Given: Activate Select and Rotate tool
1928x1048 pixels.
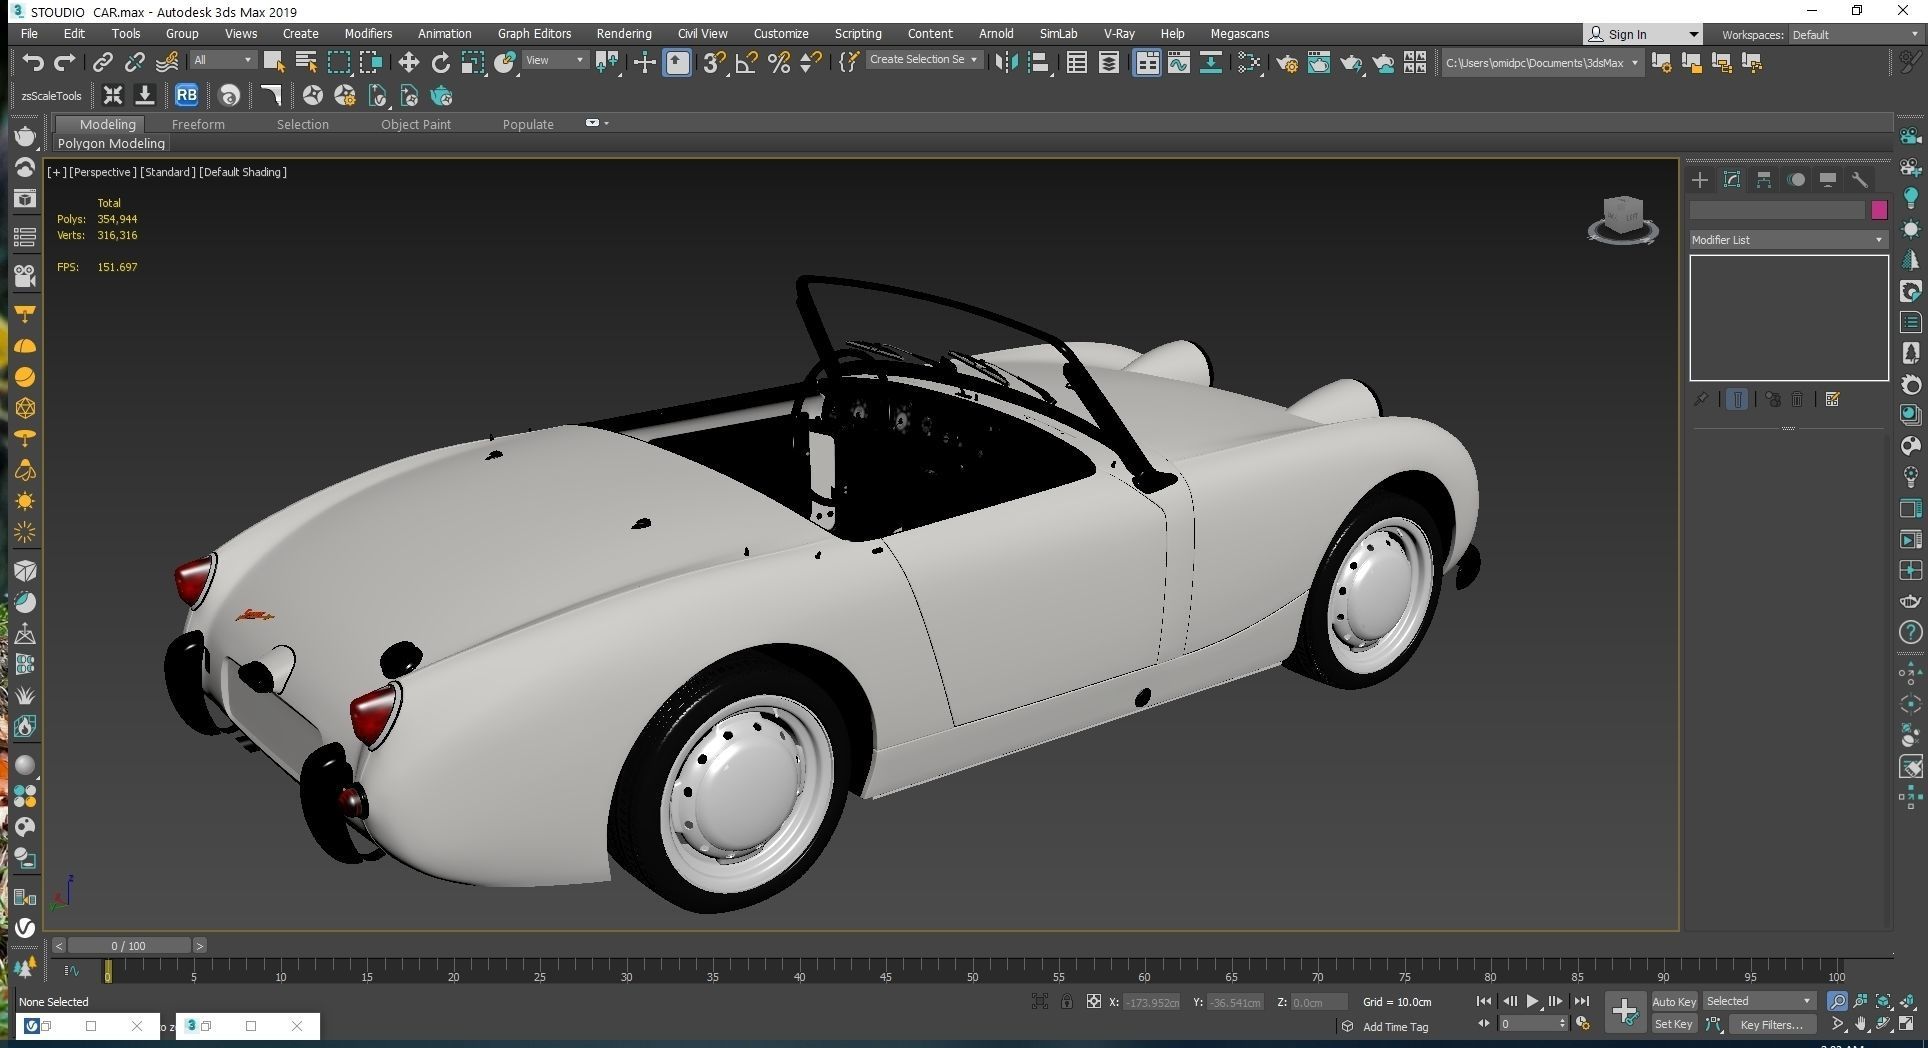Looking at the screenshot, I should tap(440, 63).
